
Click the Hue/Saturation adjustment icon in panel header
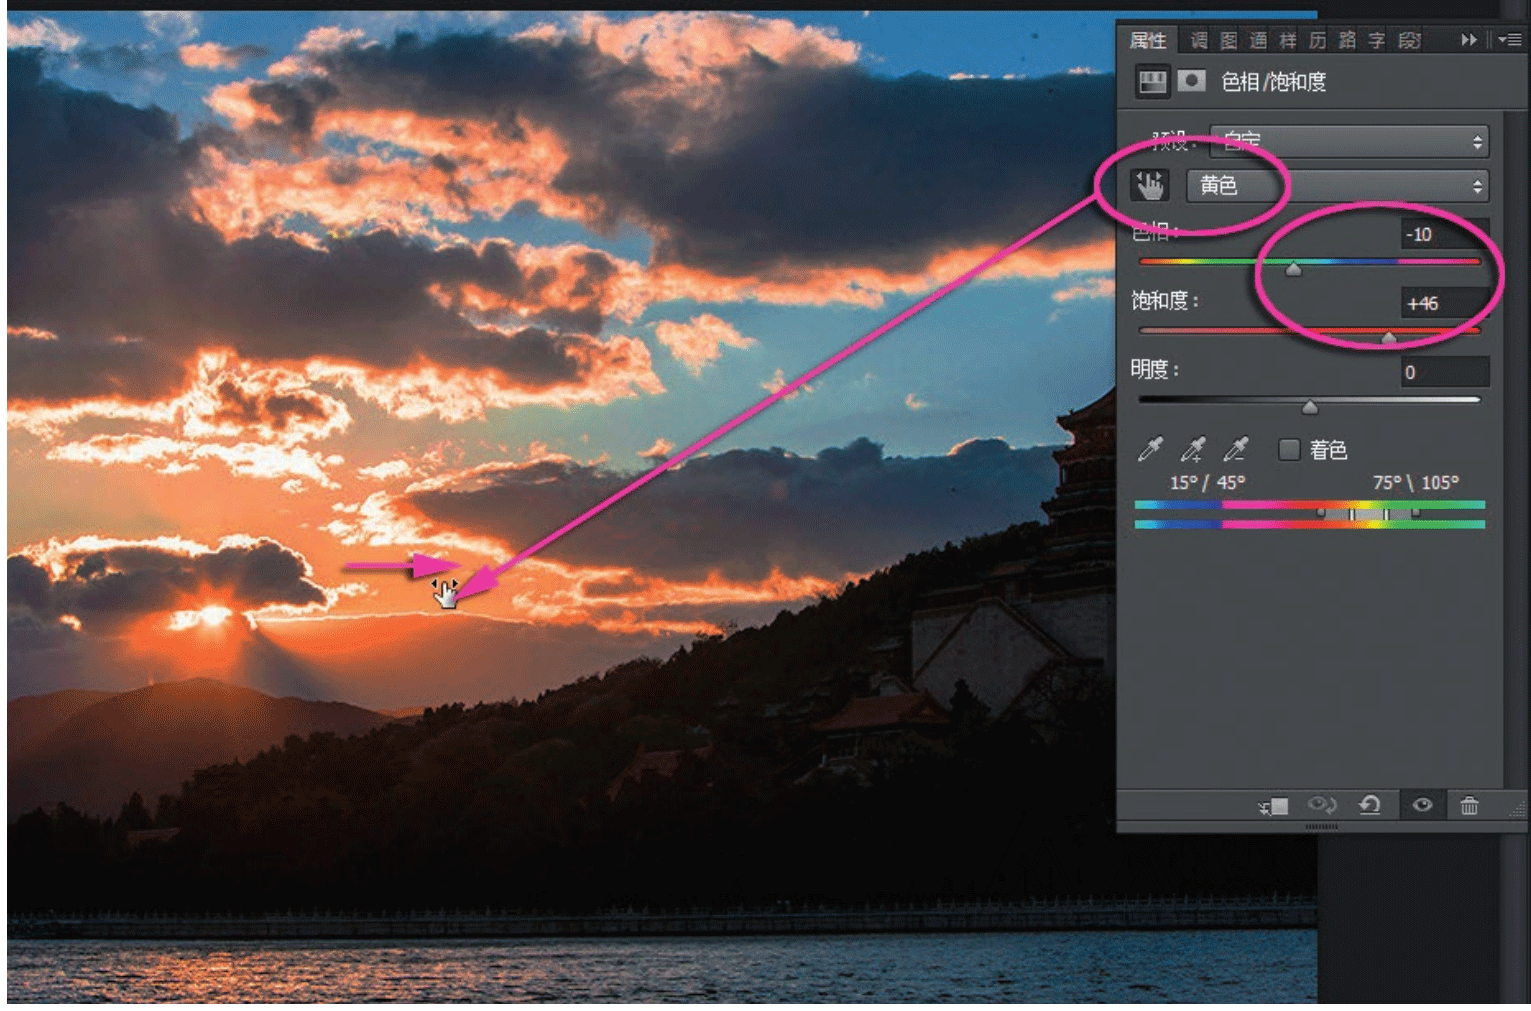[x=1153, y=81]
